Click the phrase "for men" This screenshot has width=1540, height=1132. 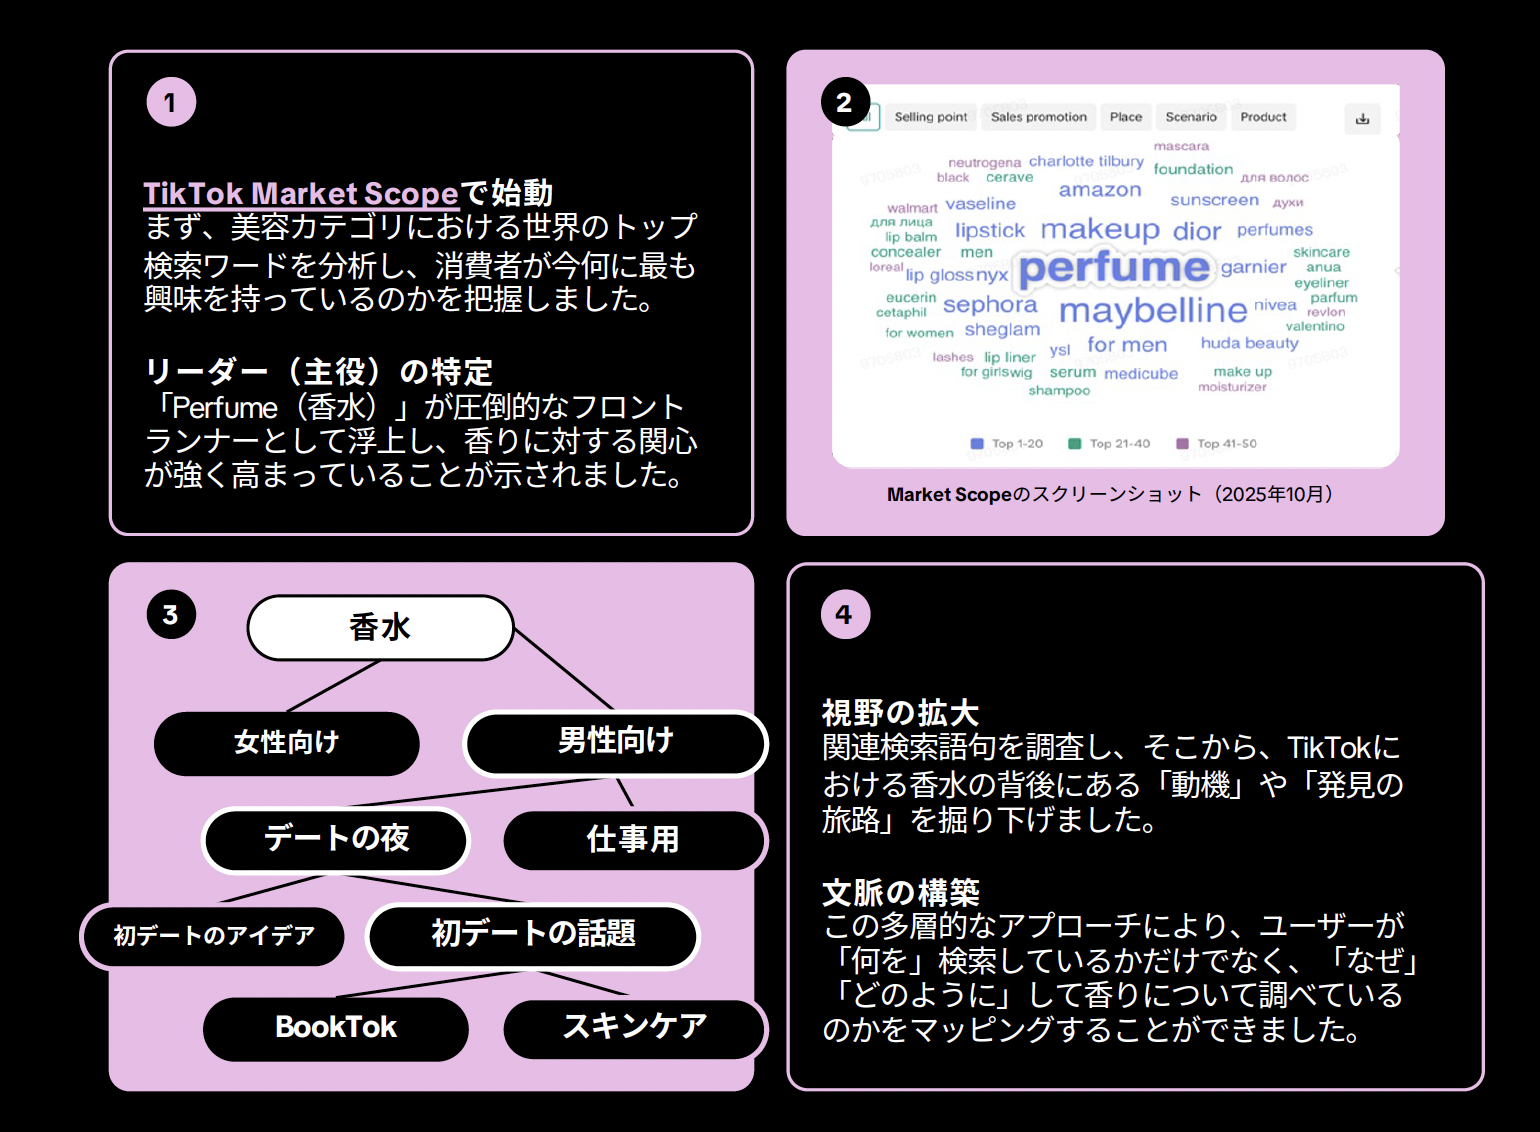point(1127,345)
